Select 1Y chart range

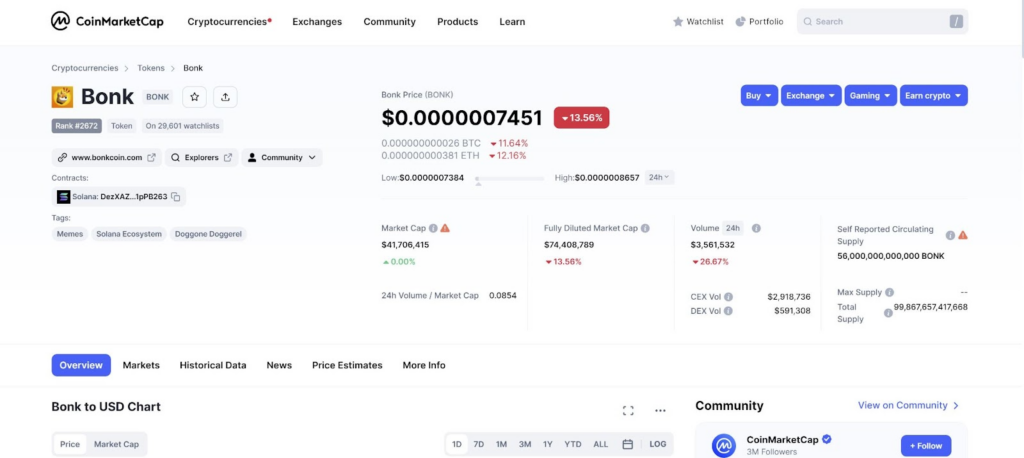tap(547, 444)
